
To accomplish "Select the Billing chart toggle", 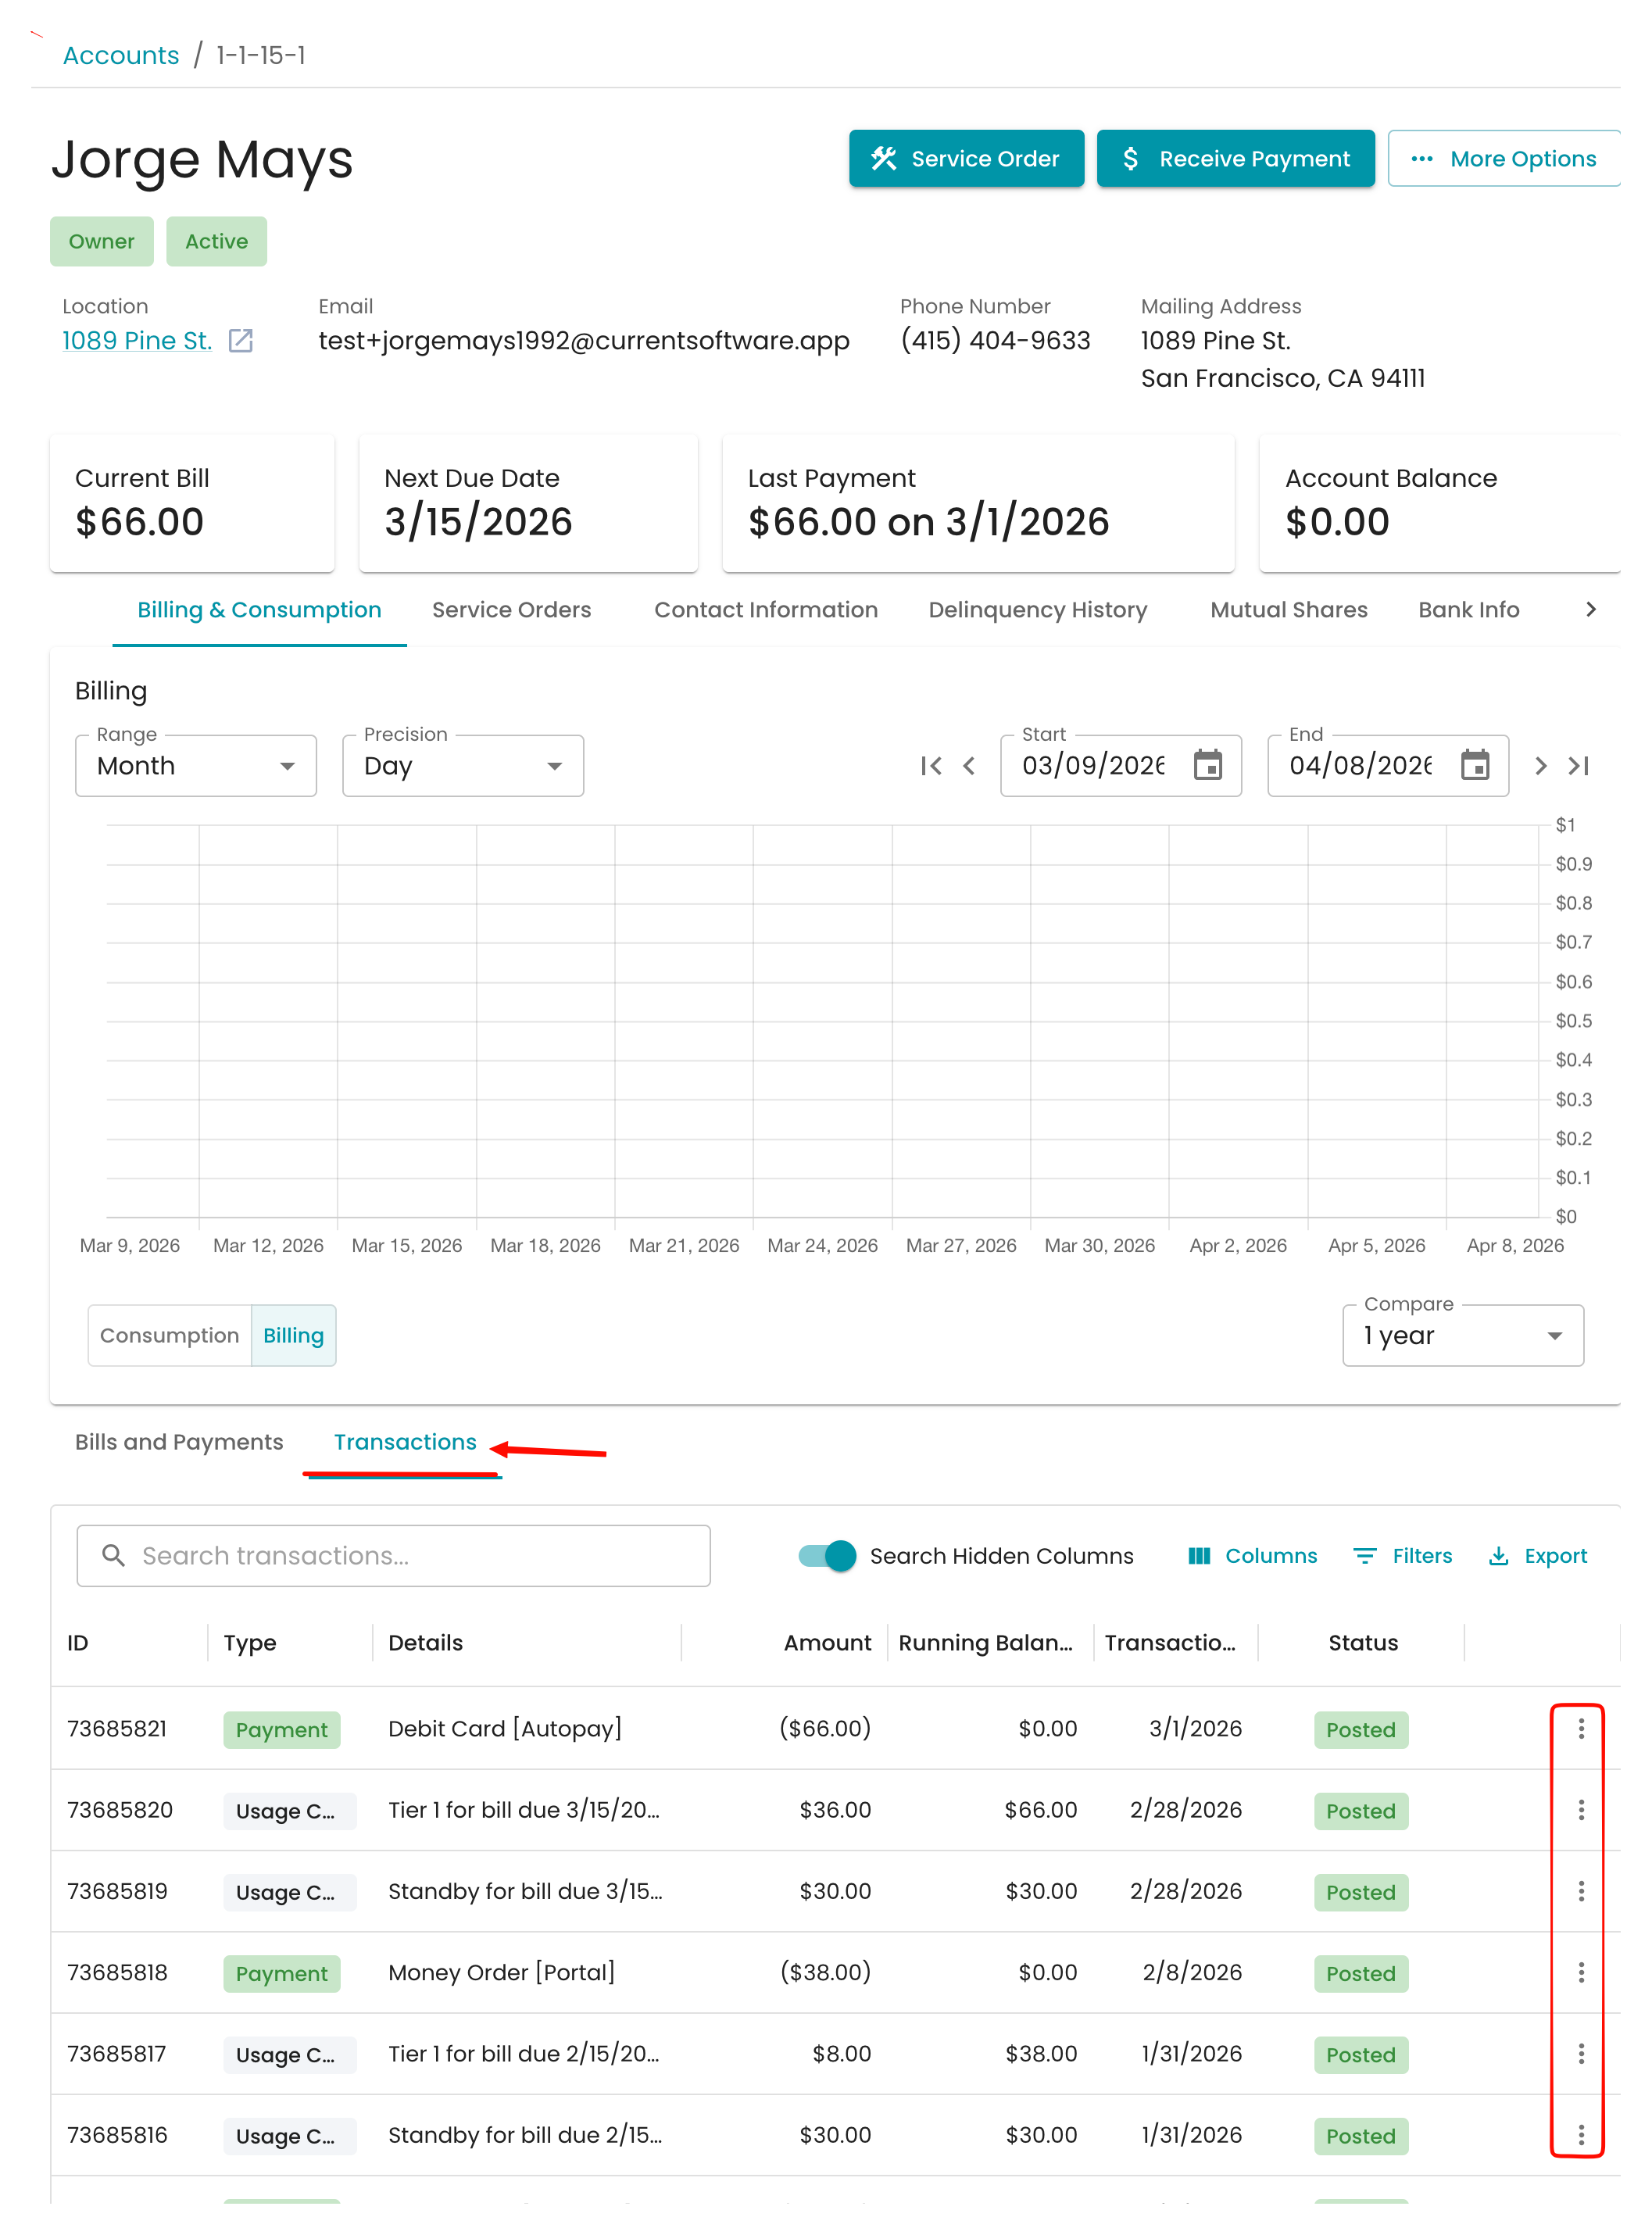I will (293, 1336).
